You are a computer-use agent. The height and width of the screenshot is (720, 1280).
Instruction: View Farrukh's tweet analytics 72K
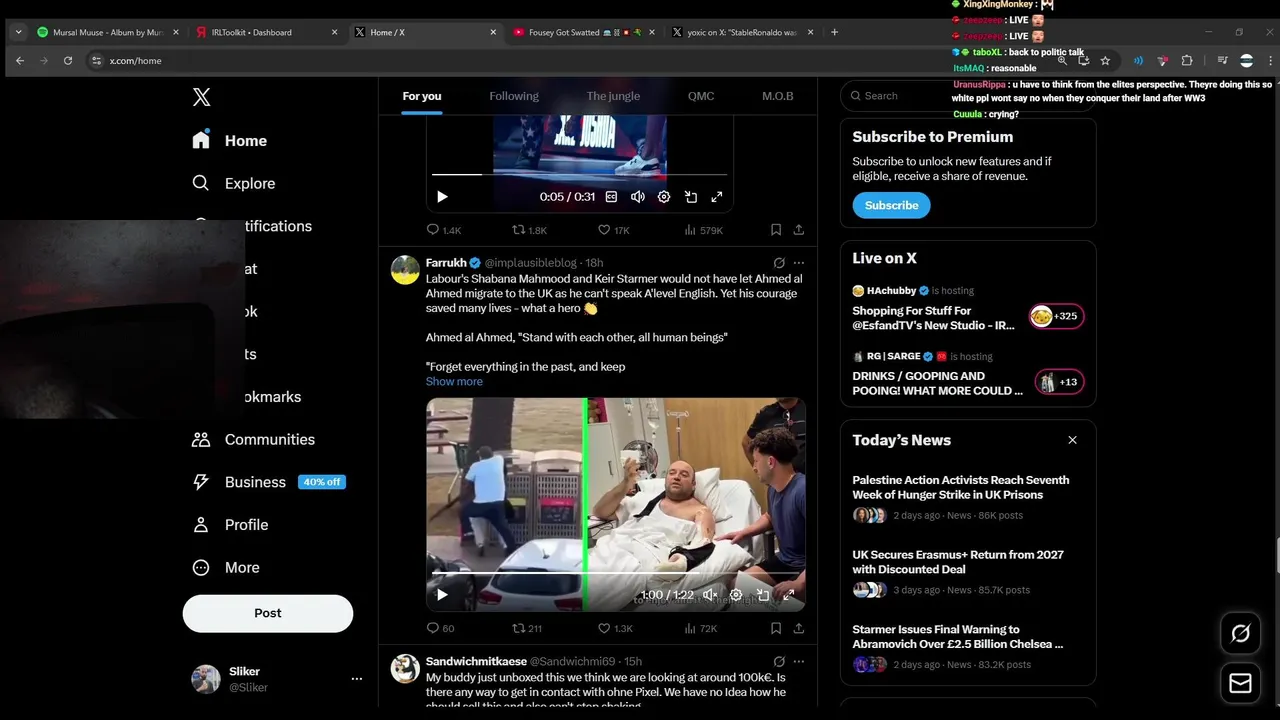(701, 628)
